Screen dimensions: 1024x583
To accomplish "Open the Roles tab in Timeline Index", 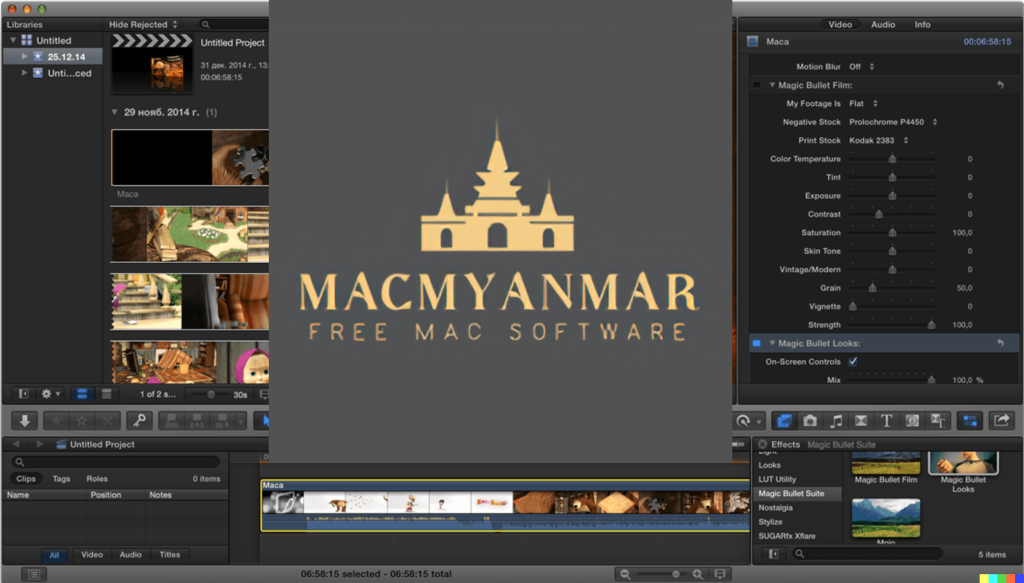I will coord(97,479).
